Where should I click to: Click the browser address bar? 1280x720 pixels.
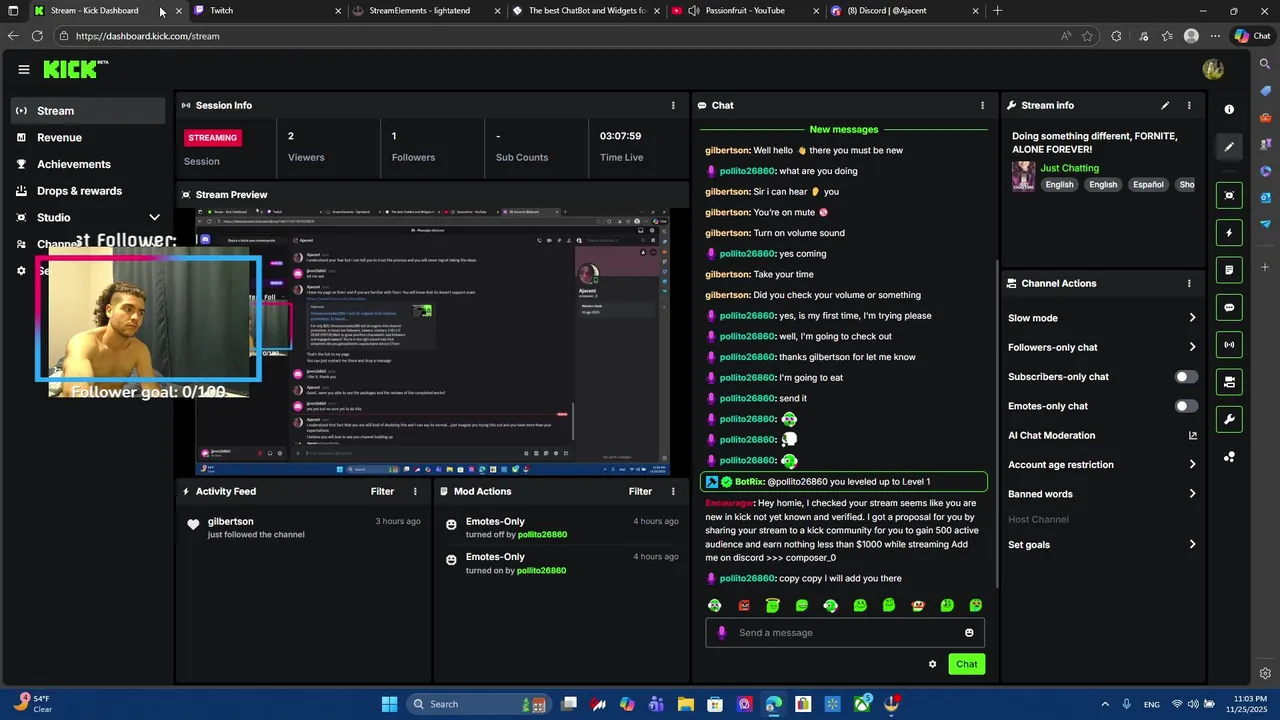click(x=560, y=36)
